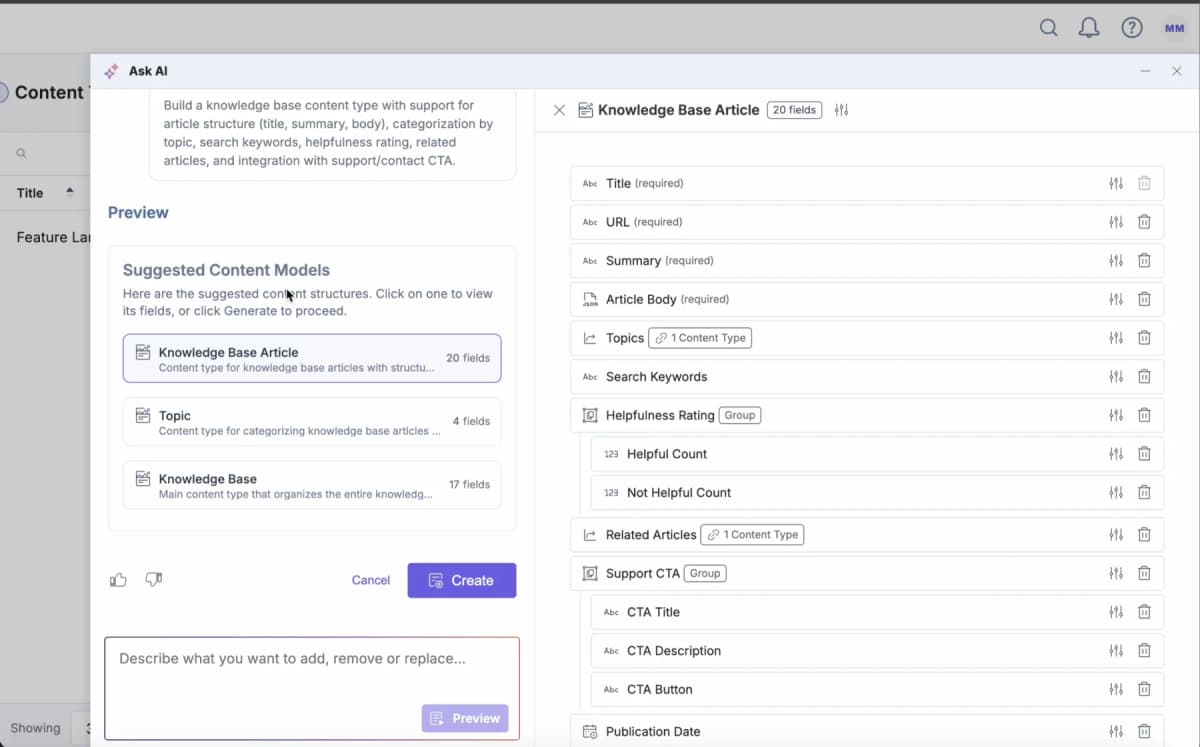This screenshot has width=1200, height=747.
Task: Open settings for Search Keywords field
Action: pos(1116,377)
